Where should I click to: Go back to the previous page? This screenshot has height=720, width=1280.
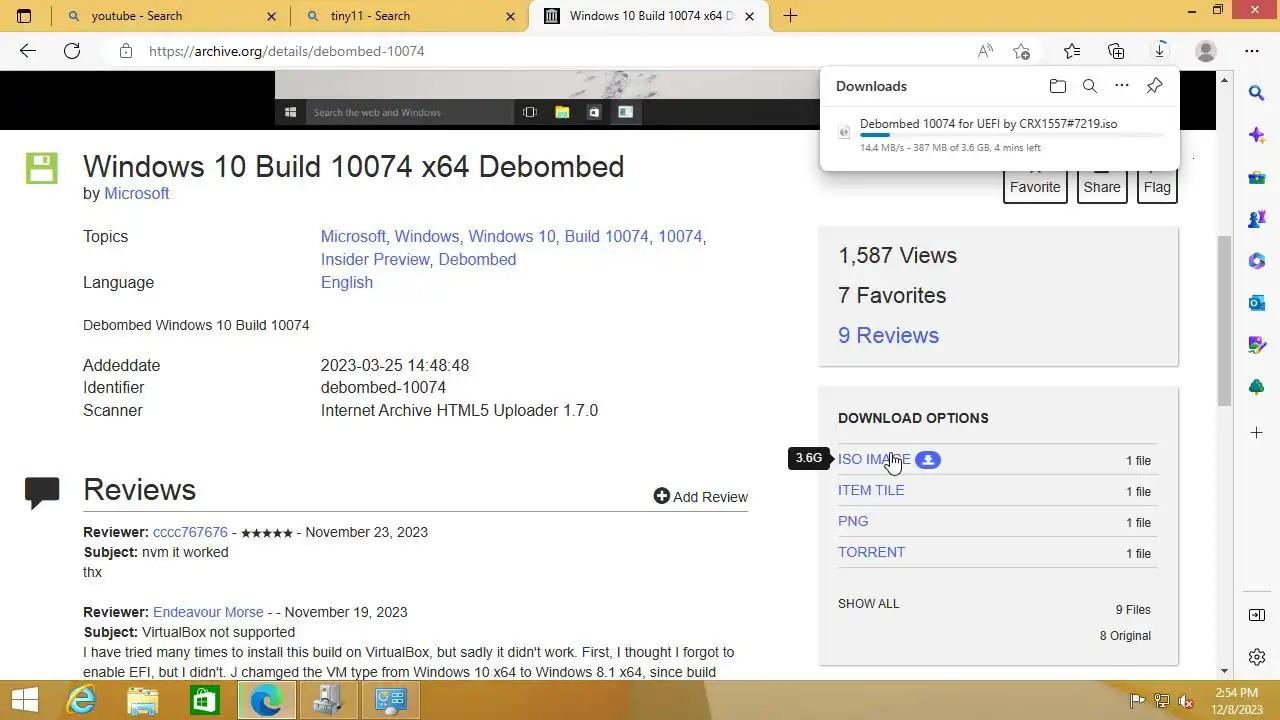click(x=27, y=51)
